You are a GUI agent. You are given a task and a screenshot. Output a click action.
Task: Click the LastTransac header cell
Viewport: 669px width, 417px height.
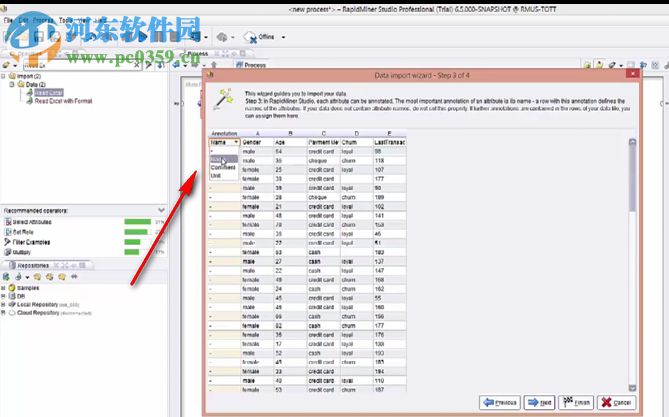click(x=390, y=142)
